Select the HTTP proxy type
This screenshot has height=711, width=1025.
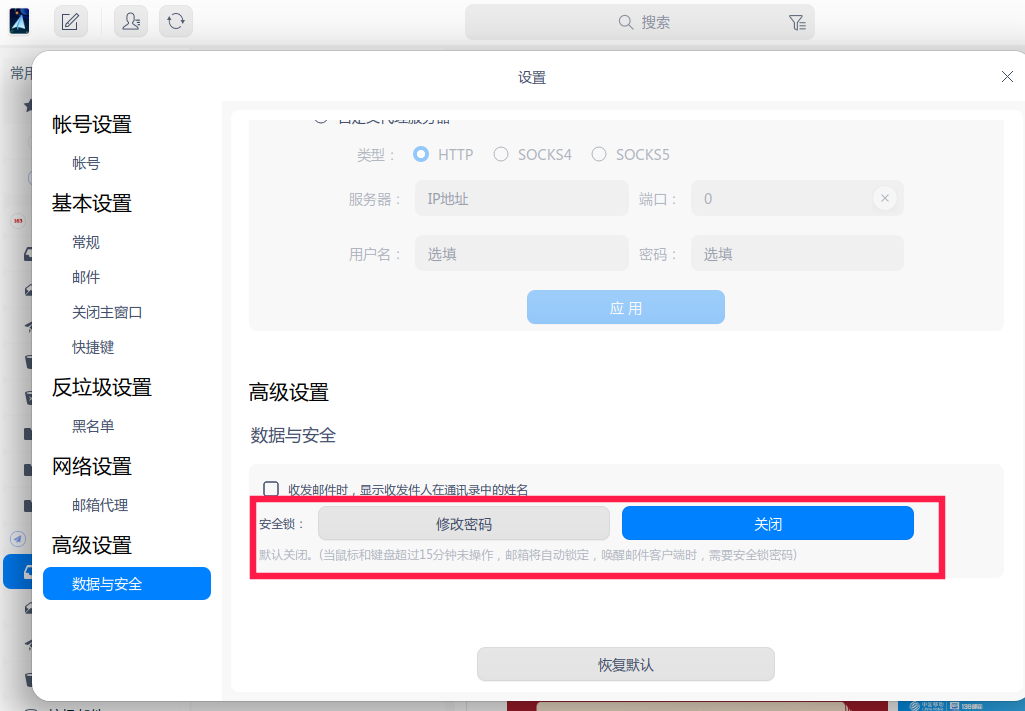[x=421, y=154]
